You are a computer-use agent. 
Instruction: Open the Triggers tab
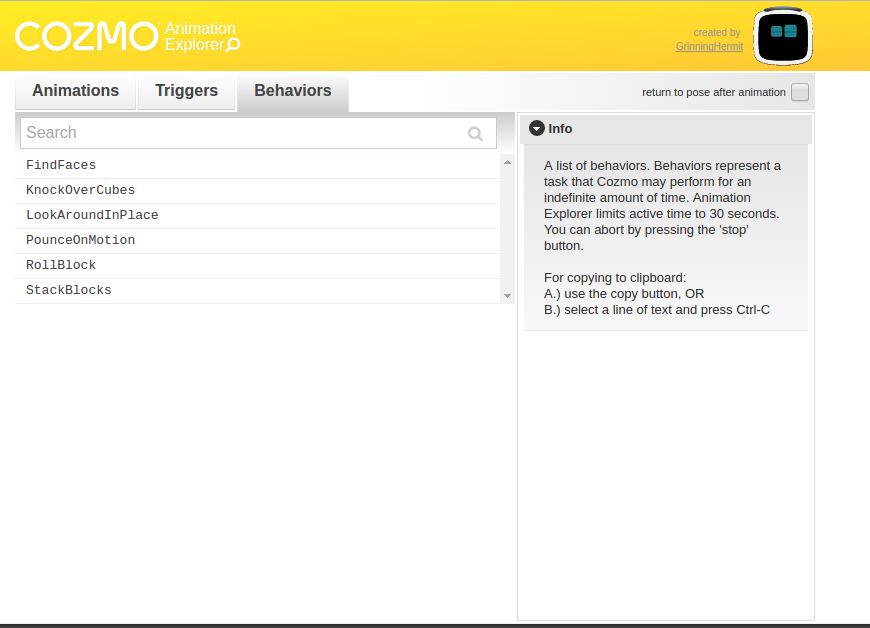pyautogui.click(x=186, y=91)
